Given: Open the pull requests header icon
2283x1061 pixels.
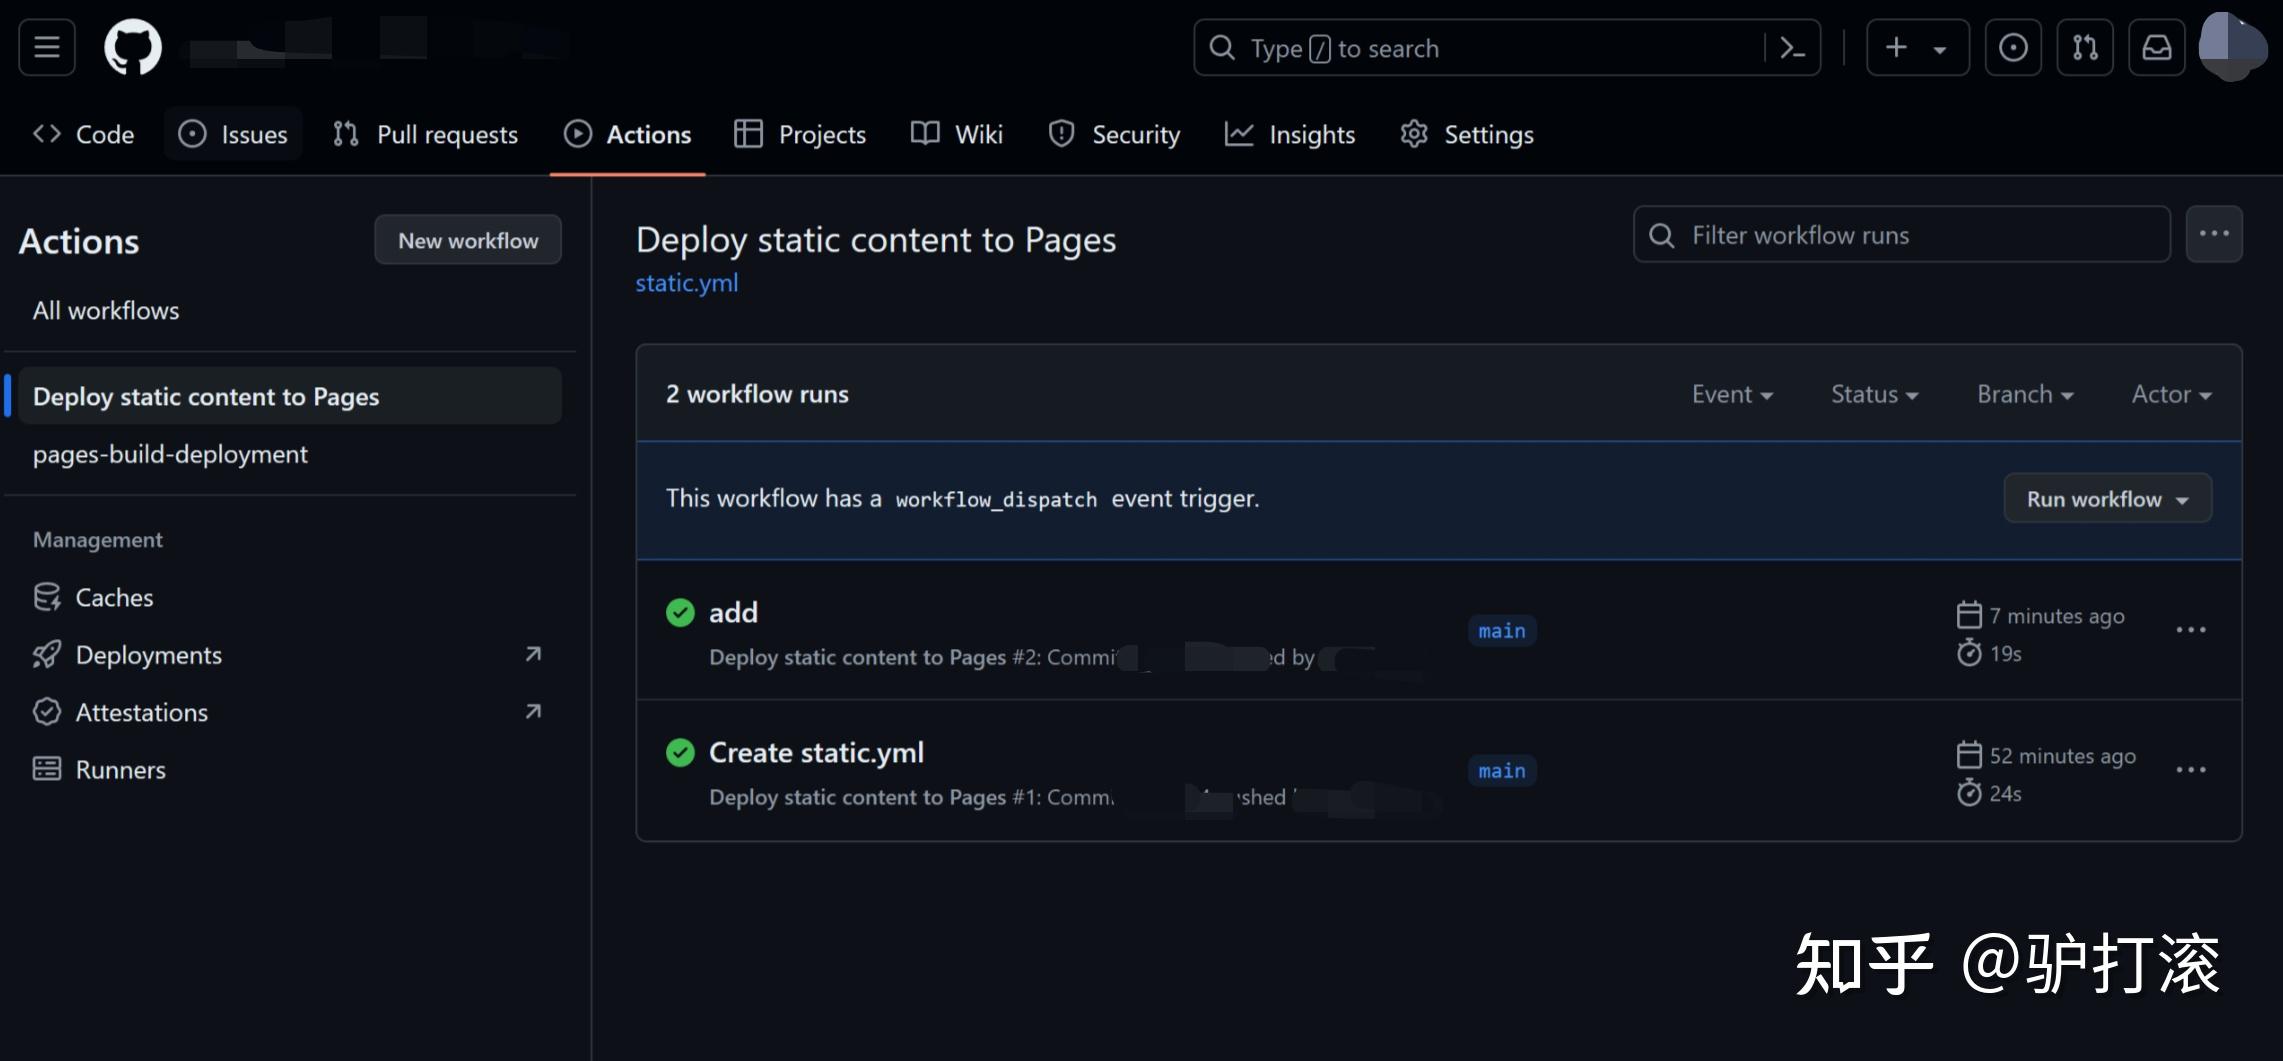Looking at the screenshot, I should coord(2085,47).
